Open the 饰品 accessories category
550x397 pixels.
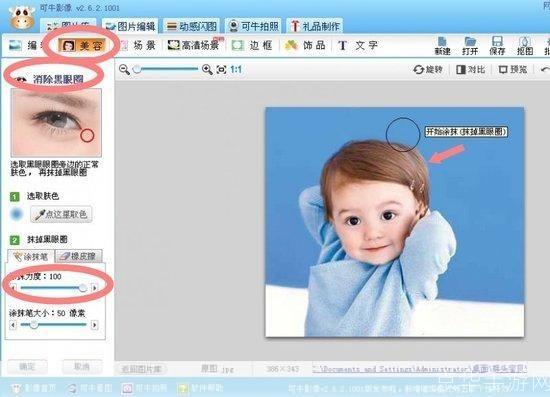(x=305, y=45)
